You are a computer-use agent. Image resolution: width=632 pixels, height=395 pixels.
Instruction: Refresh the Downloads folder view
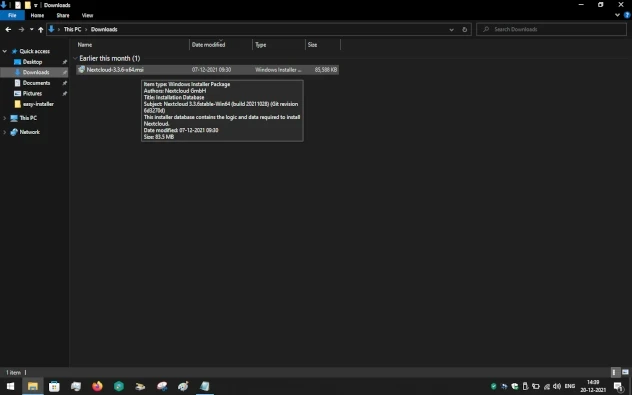coord(464,29)
